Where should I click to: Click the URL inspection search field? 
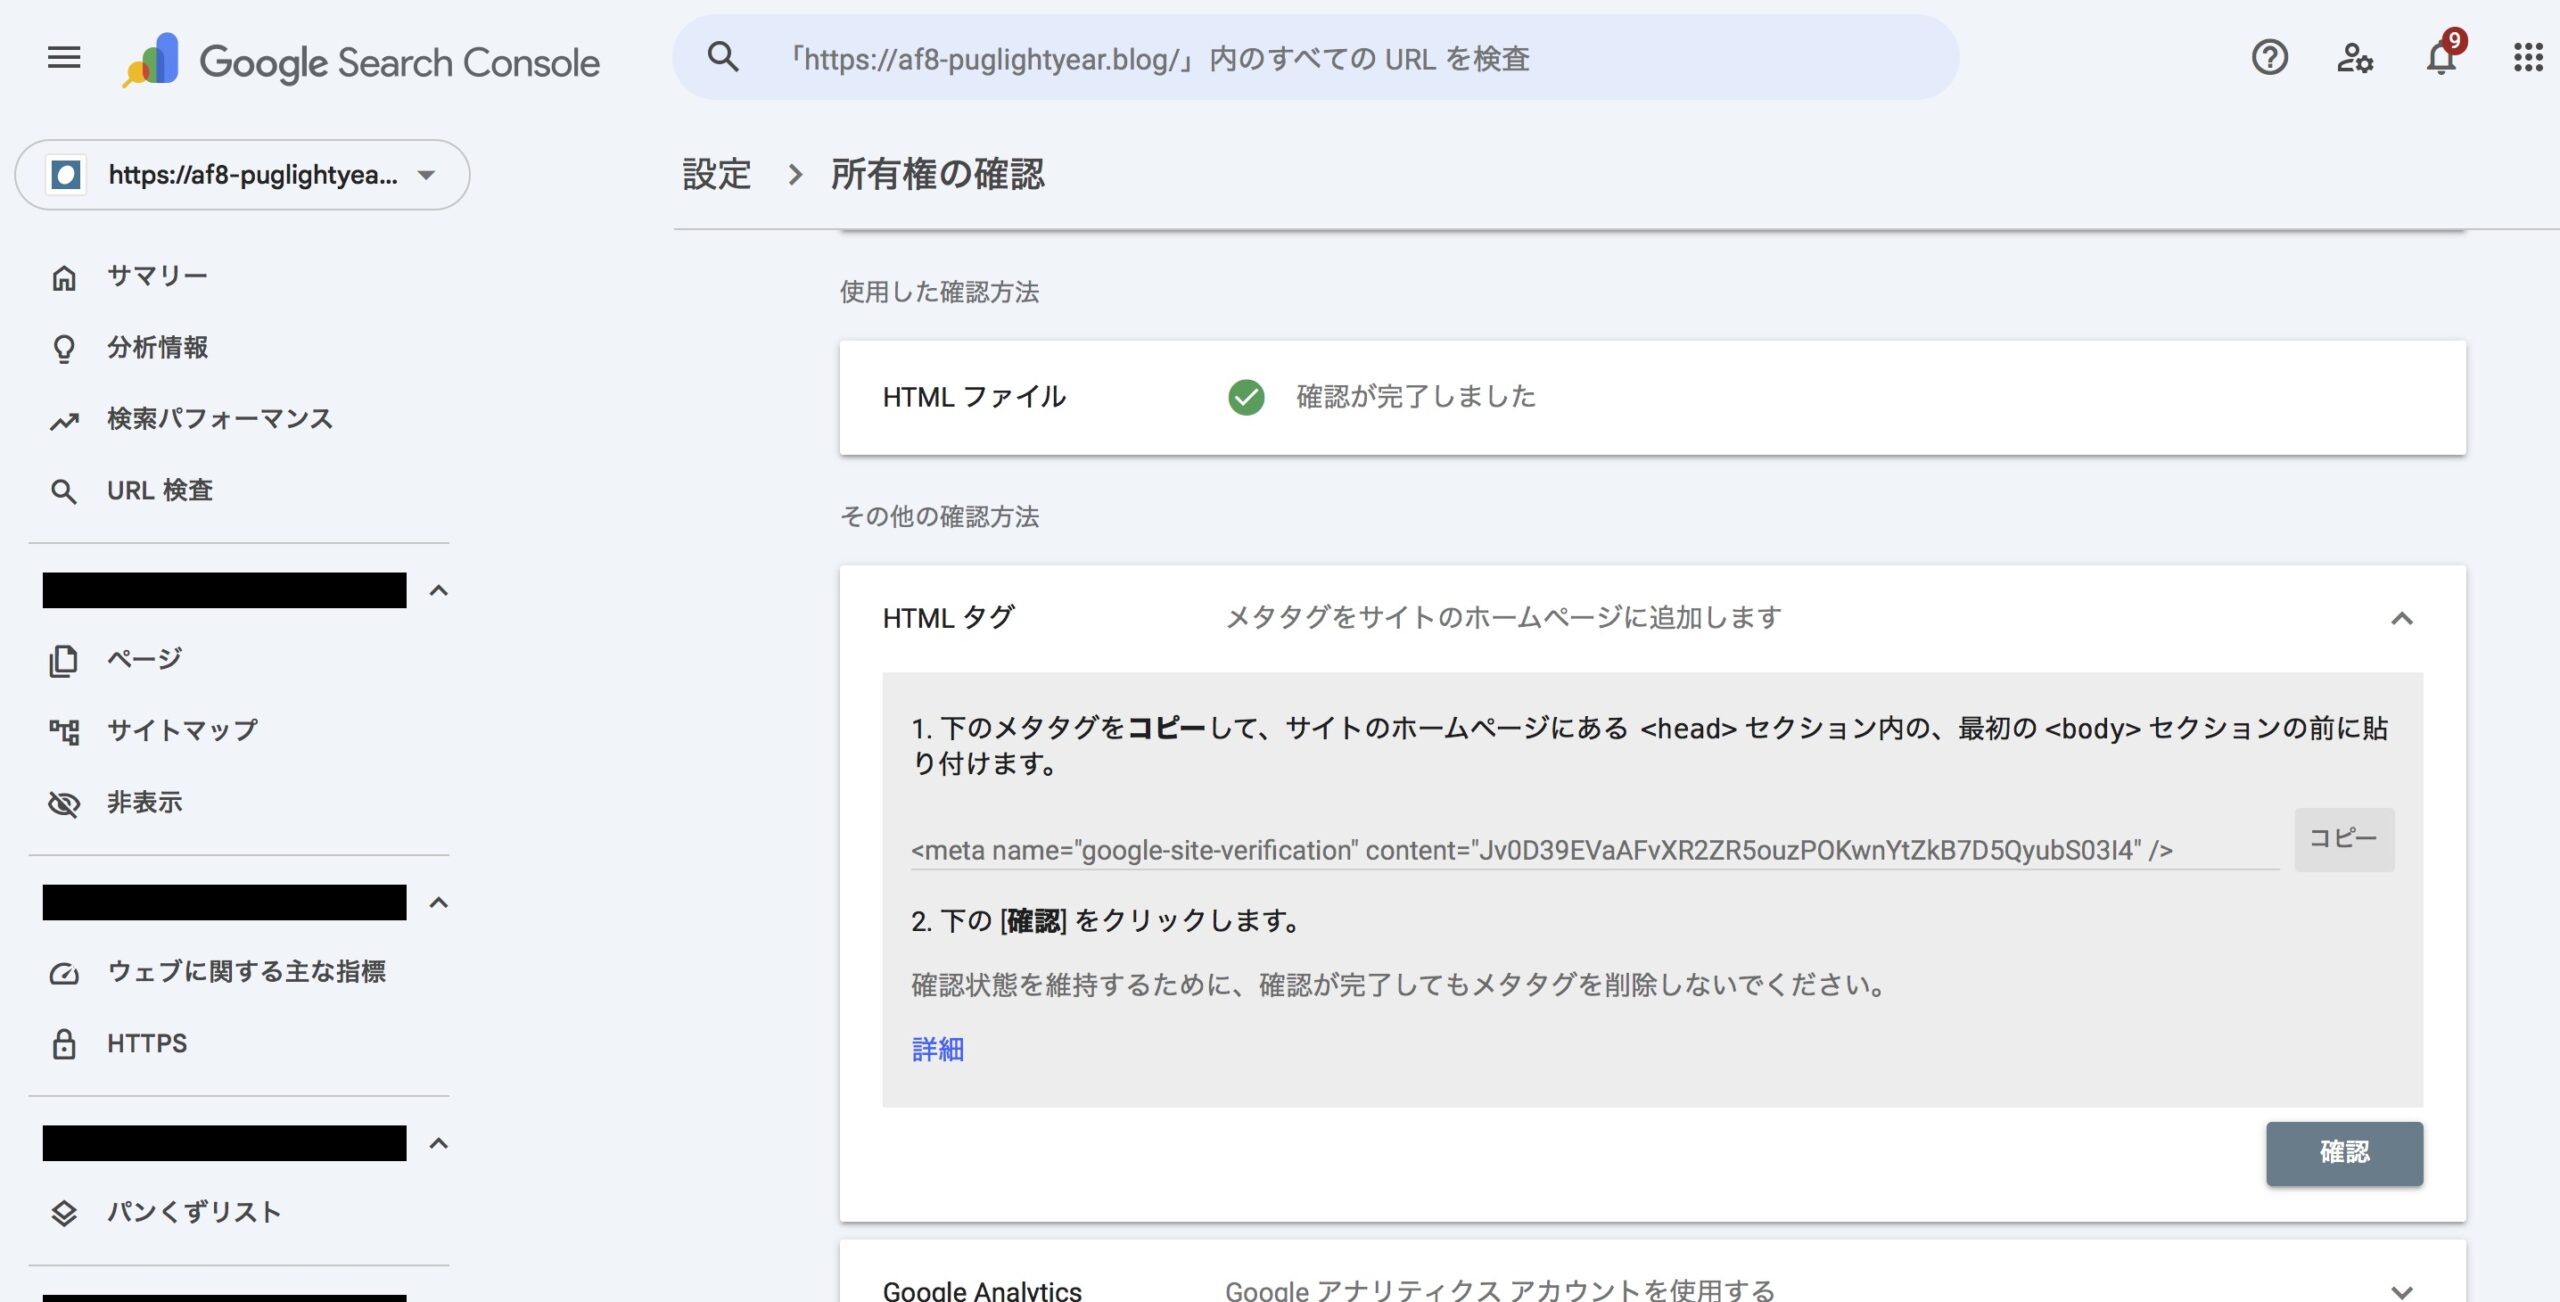[x=1315, y=58]
